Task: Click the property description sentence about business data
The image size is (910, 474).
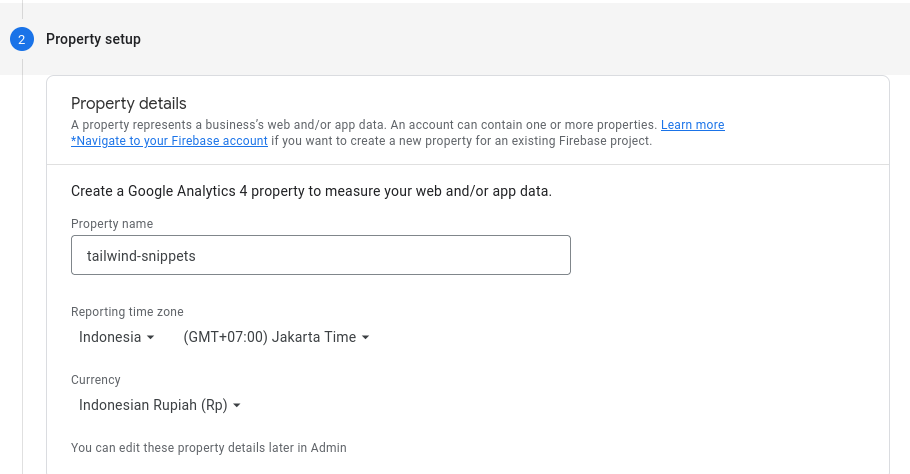Action: [364, 125]
